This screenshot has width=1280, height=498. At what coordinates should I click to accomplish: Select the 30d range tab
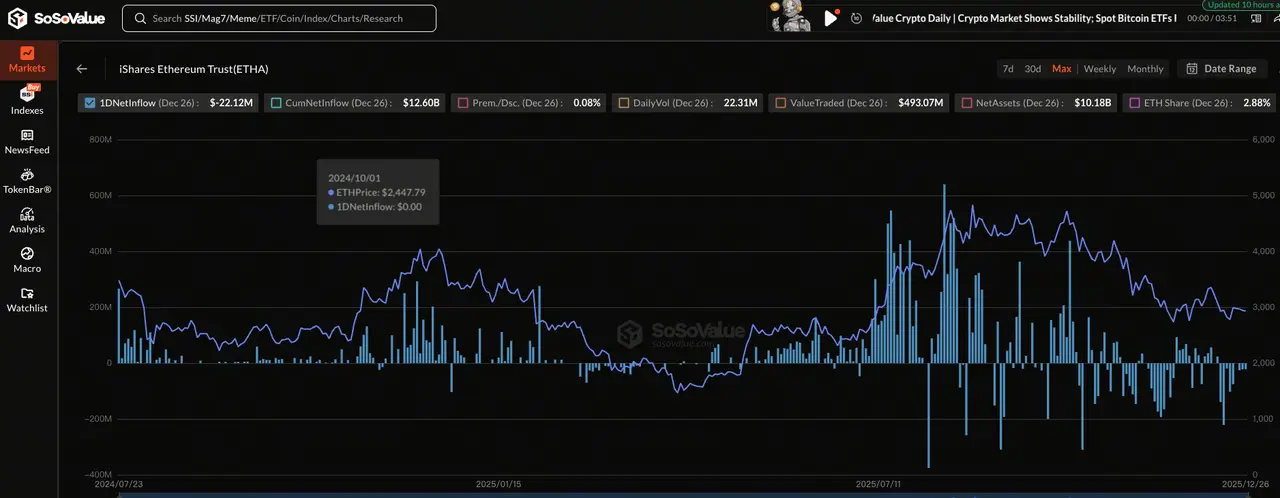1033,69
